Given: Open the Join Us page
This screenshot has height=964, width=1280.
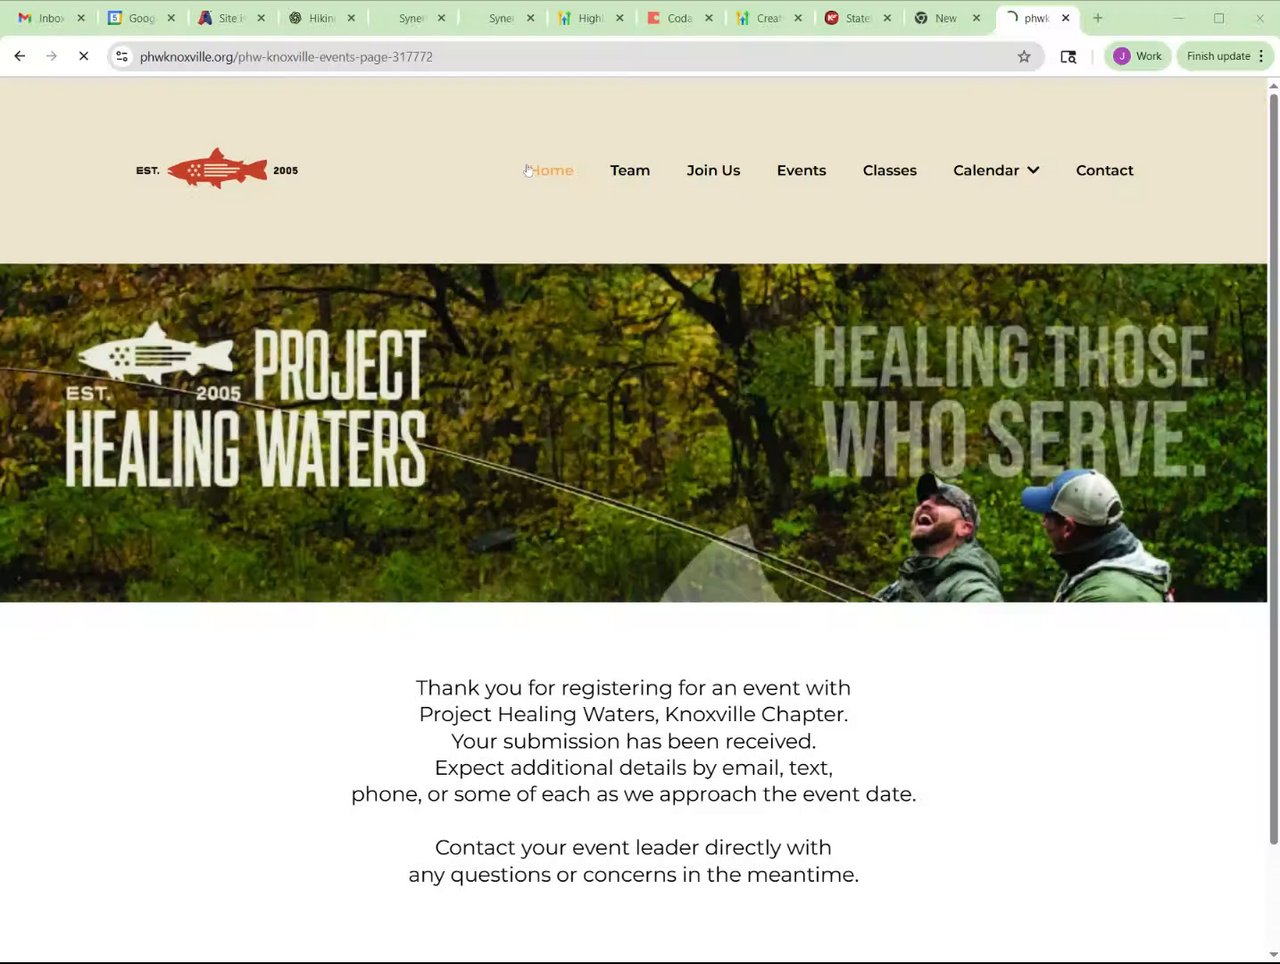Looking at the screenshot, I should [x=713, y=170].
